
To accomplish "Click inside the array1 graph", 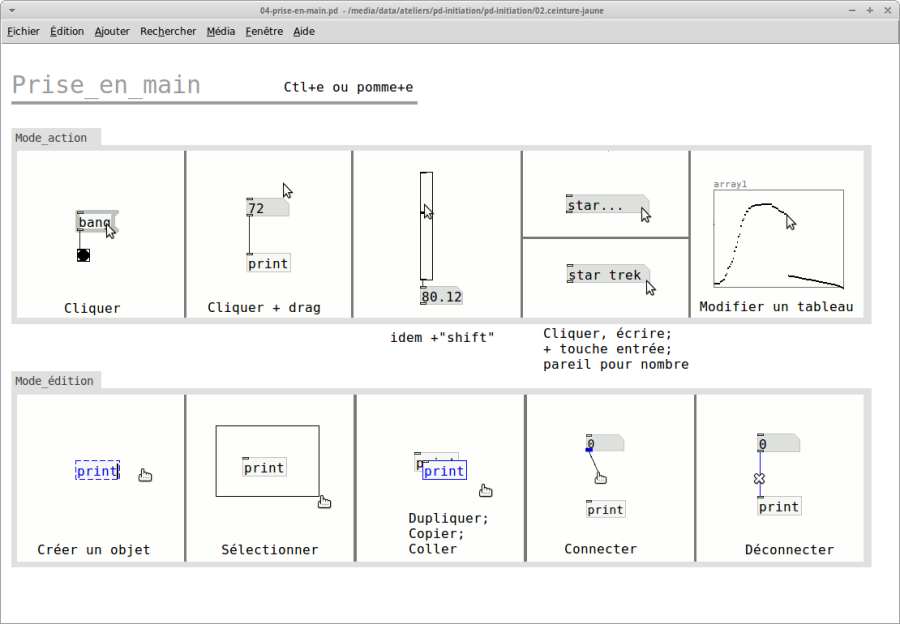I will (x=777, y=240).
